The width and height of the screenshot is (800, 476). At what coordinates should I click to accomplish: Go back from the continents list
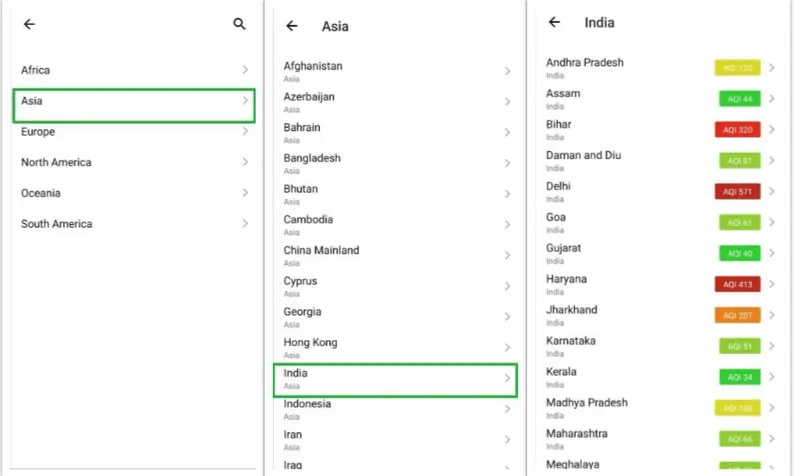click(x=30, y=24)
